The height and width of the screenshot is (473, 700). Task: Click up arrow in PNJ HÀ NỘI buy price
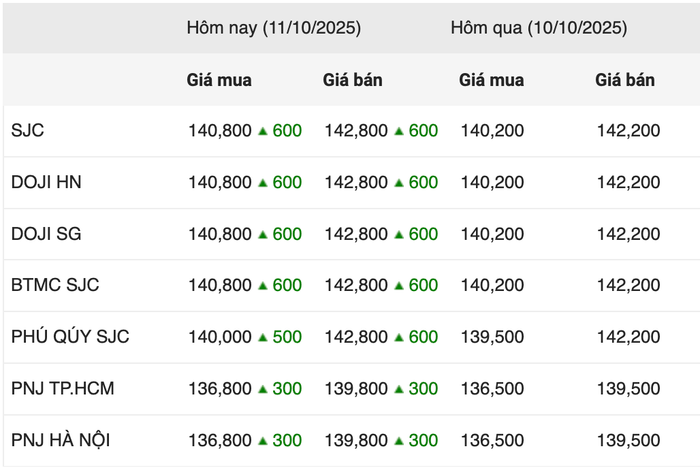tap(263, 440)
